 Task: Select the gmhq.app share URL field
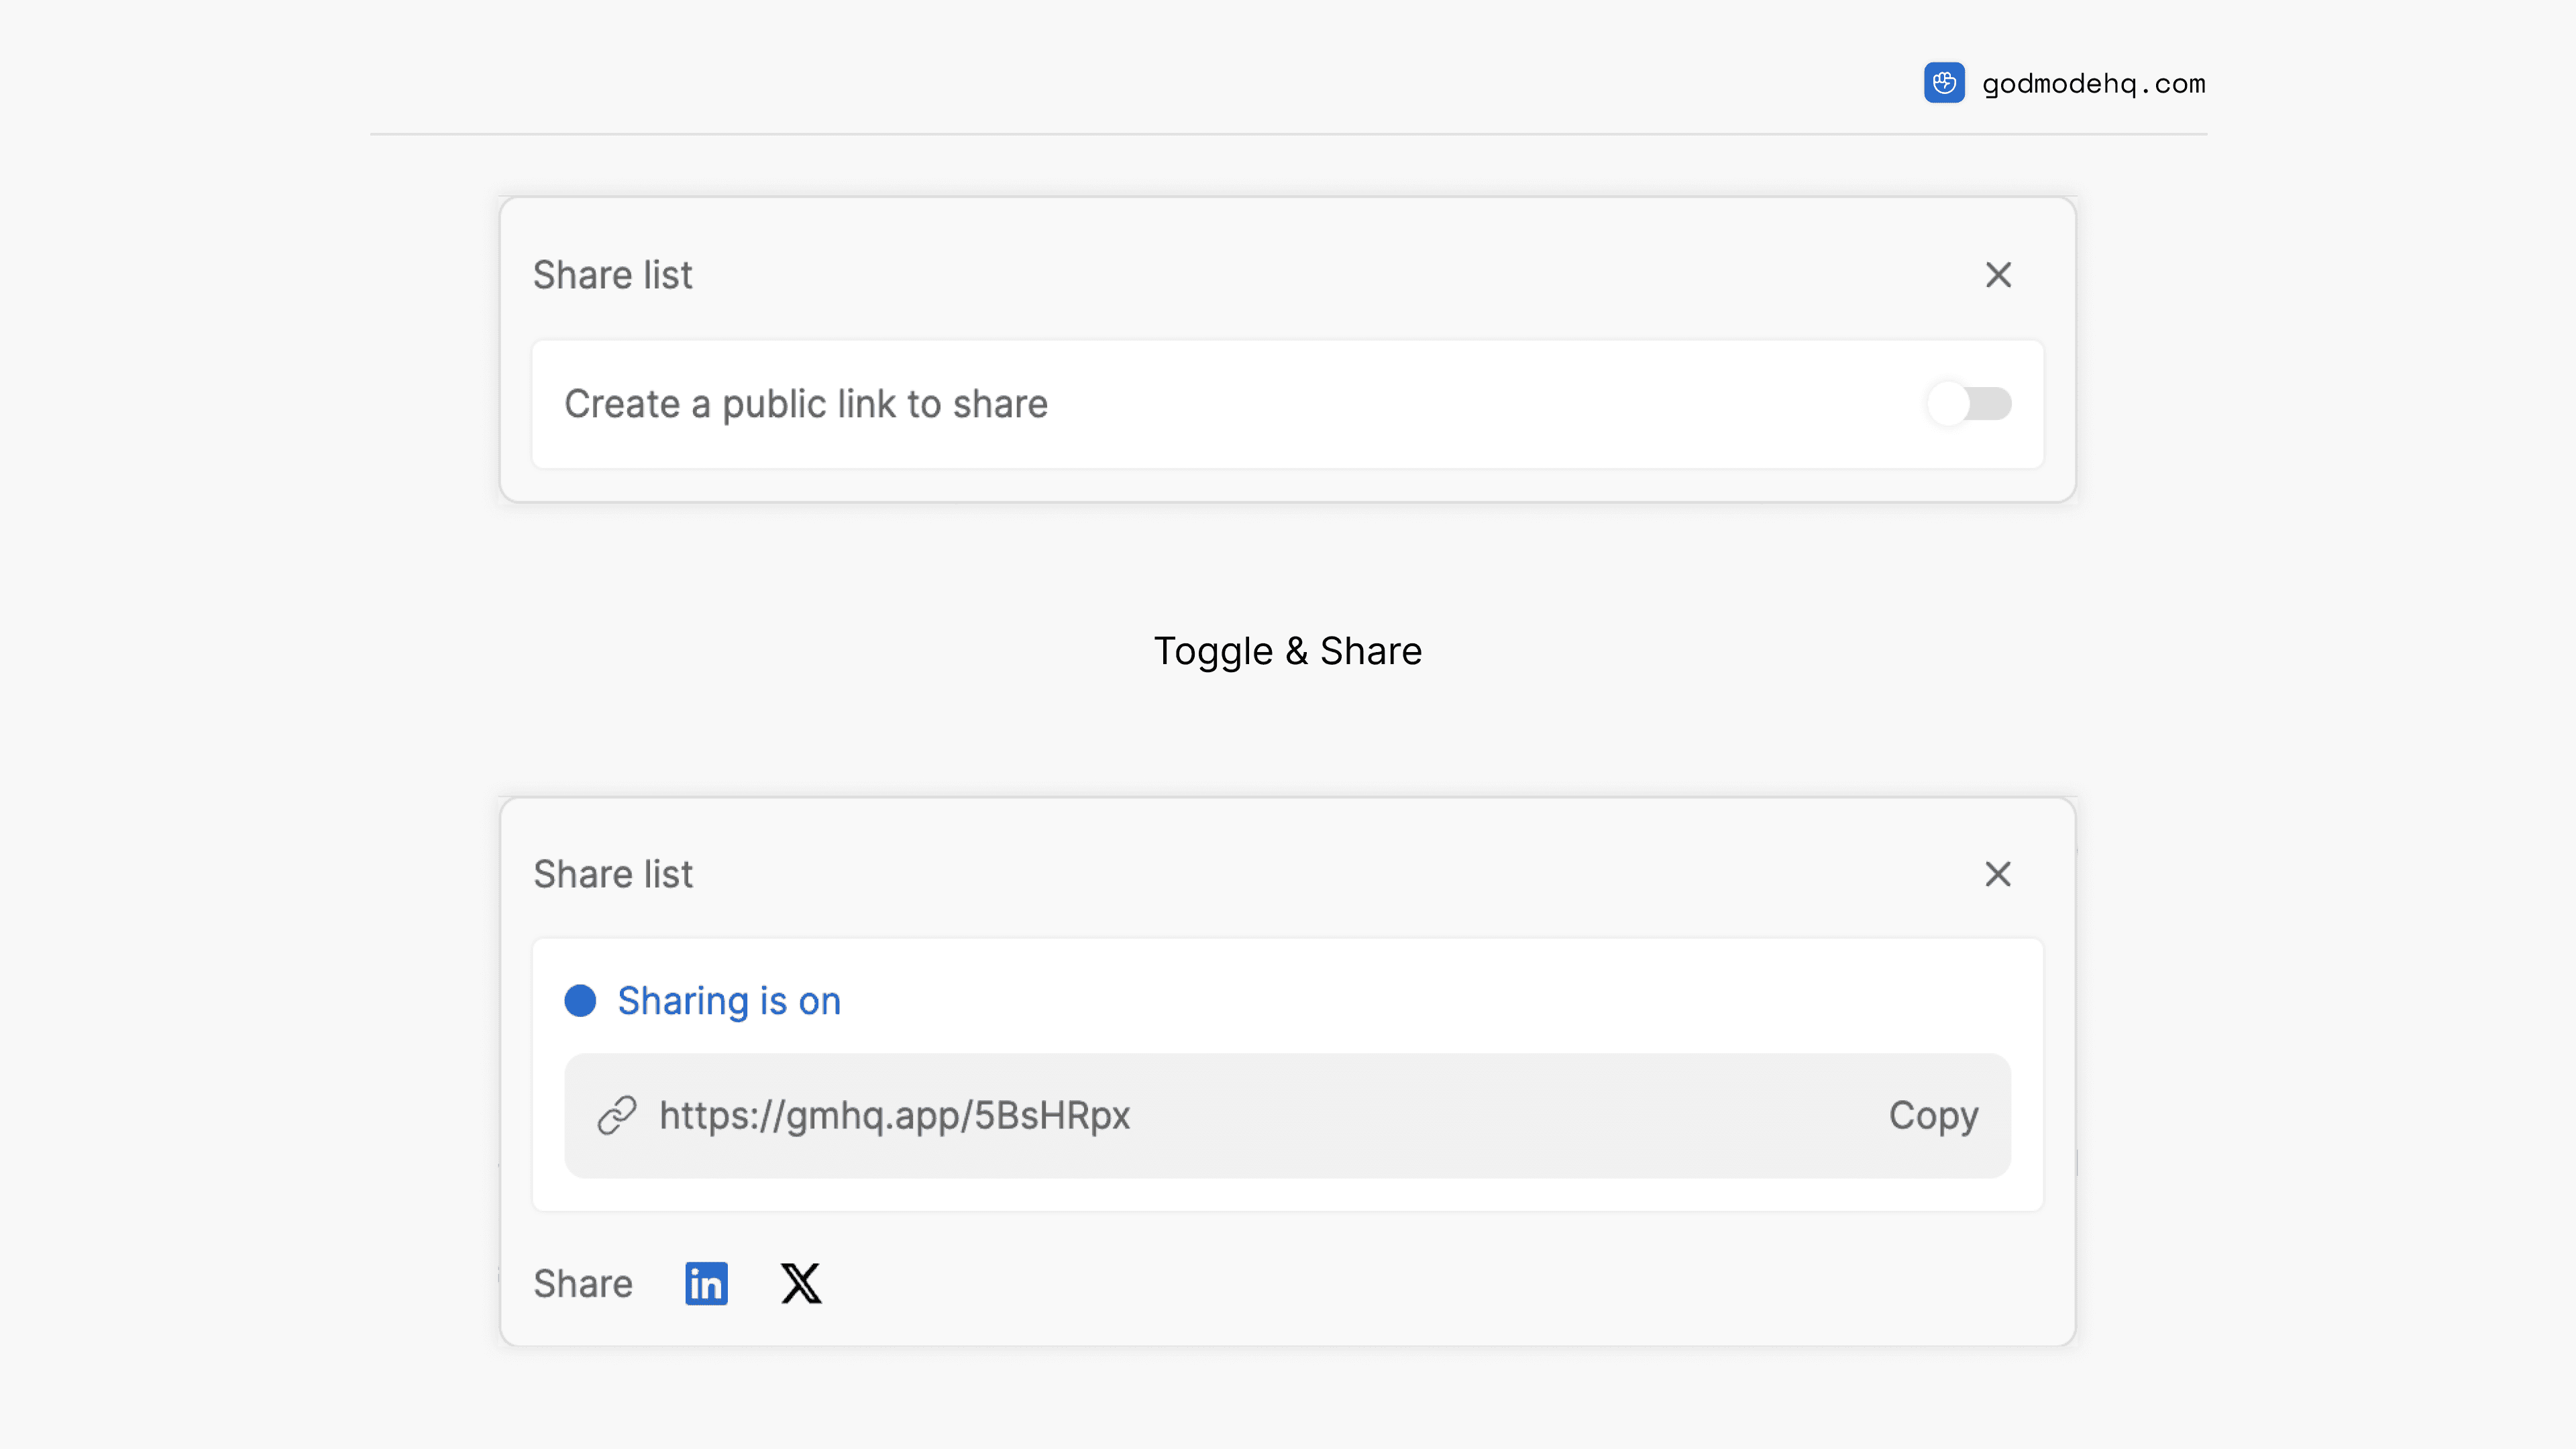click(x=894, y=1115)
